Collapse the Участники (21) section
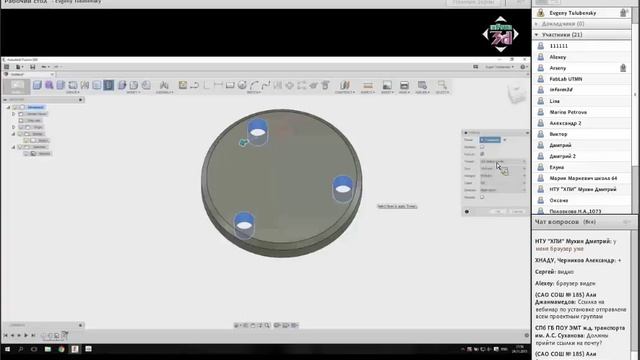Viewport: 640px width, 360px height. pos(536,35)
